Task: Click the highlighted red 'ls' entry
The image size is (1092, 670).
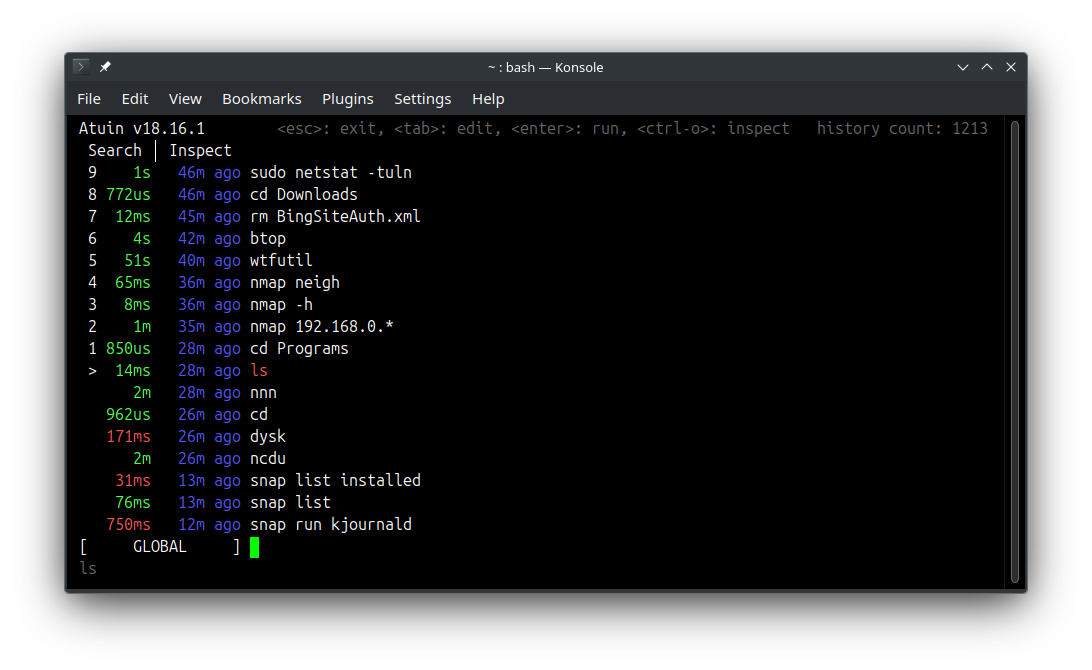Action: coord(259,371)
